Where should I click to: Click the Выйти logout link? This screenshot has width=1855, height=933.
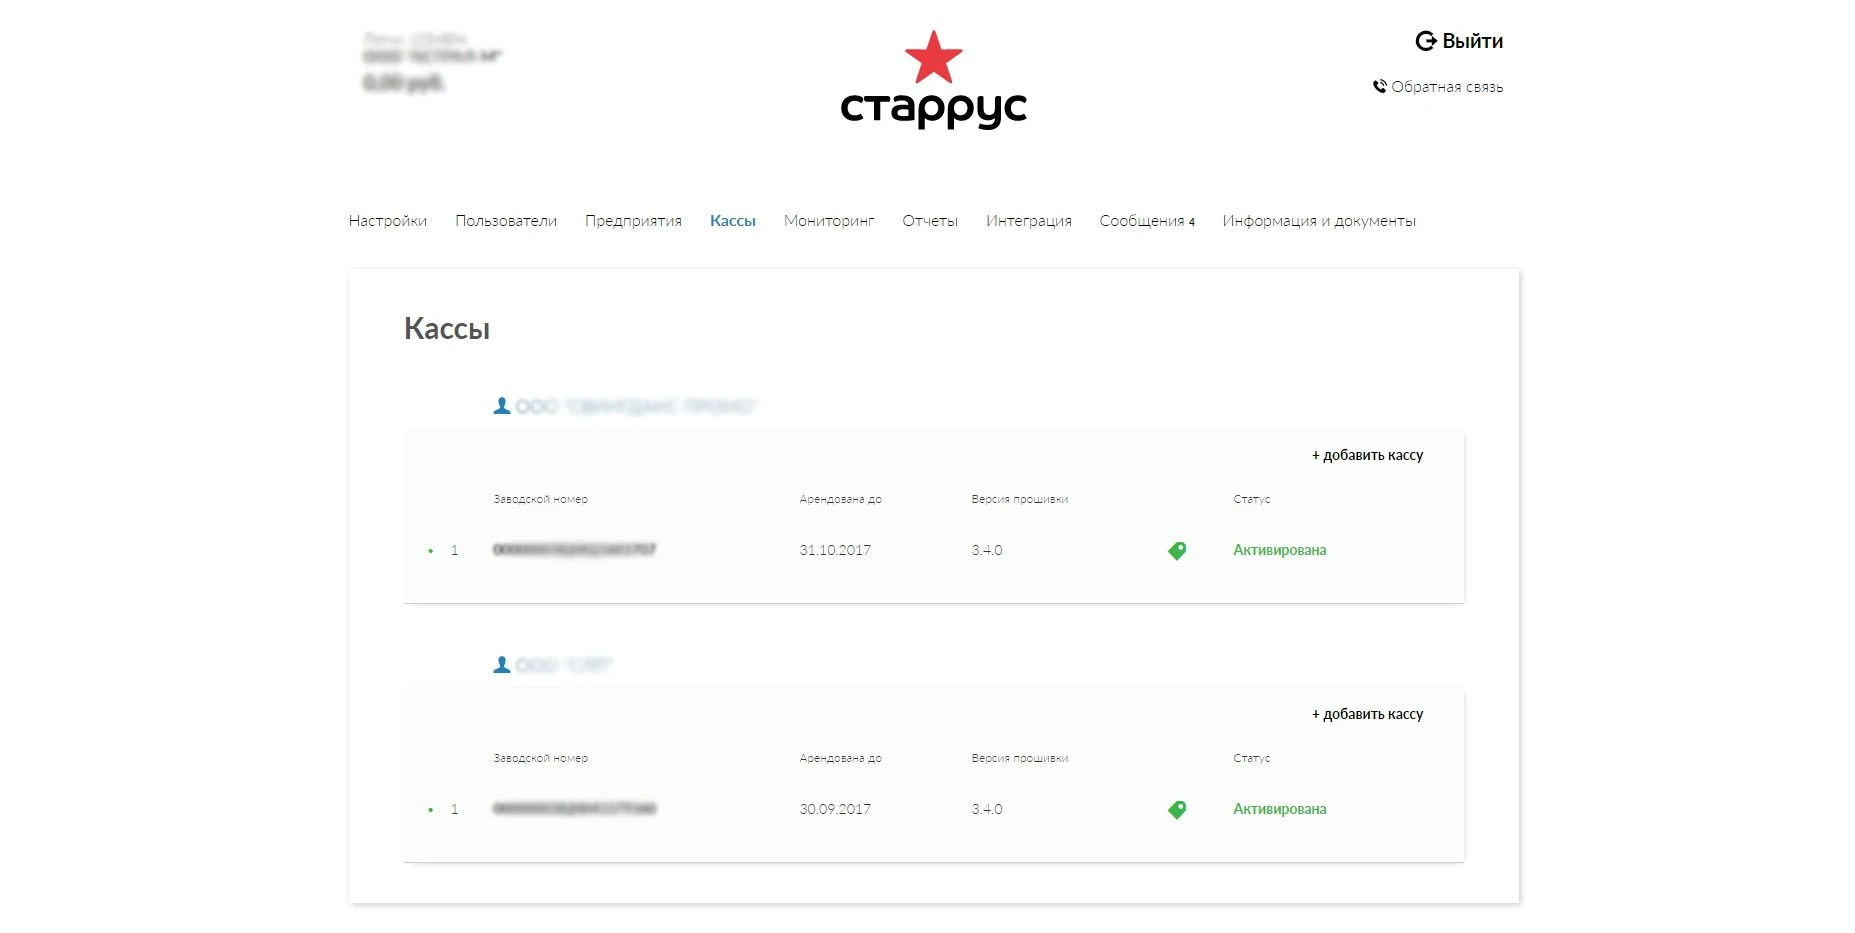(x=1471, y=41)
